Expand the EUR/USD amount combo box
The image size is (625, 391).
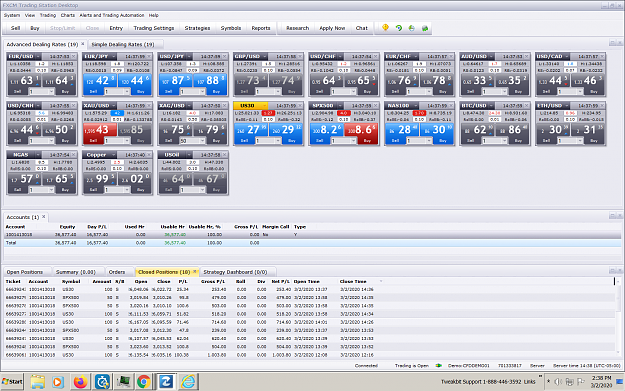51,92
